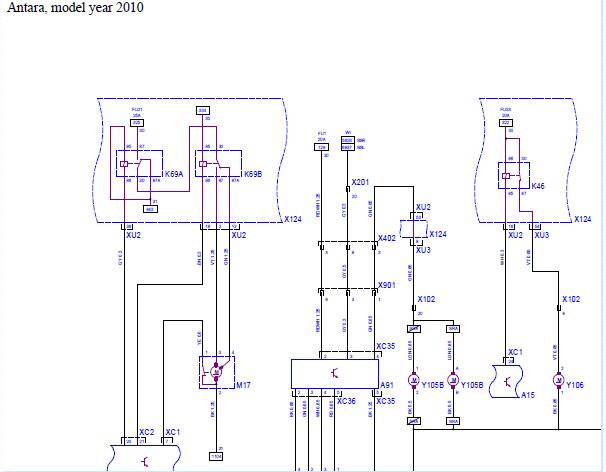This screenshot has height=472, width=606.
Task: Click the Y105B label nearest the A91 module
Action: pyautogui.click(x=433, y=385)
